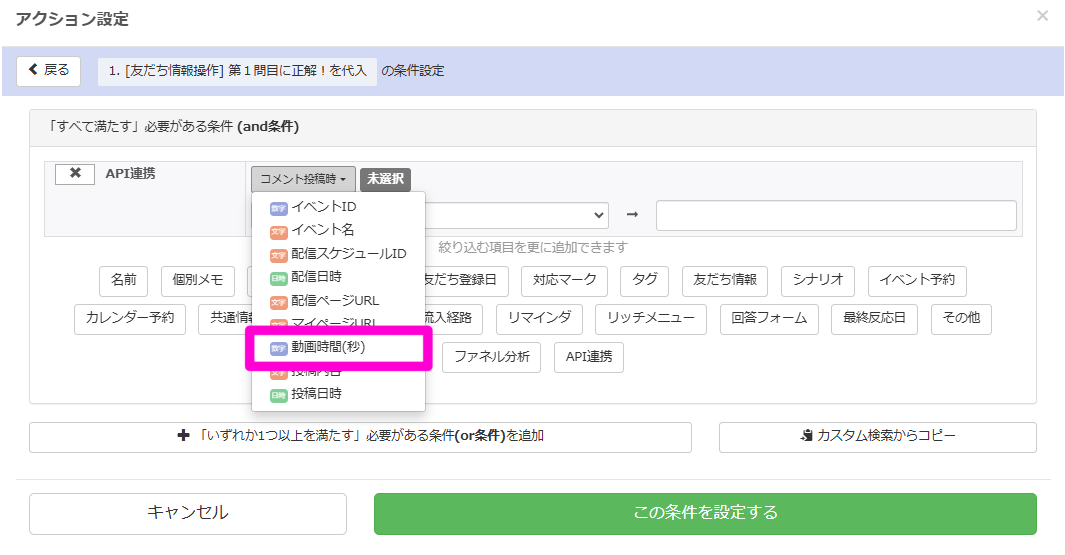Add その他 filter condition
Screen dimensions: 1065x555
click(x=961, y=319)
